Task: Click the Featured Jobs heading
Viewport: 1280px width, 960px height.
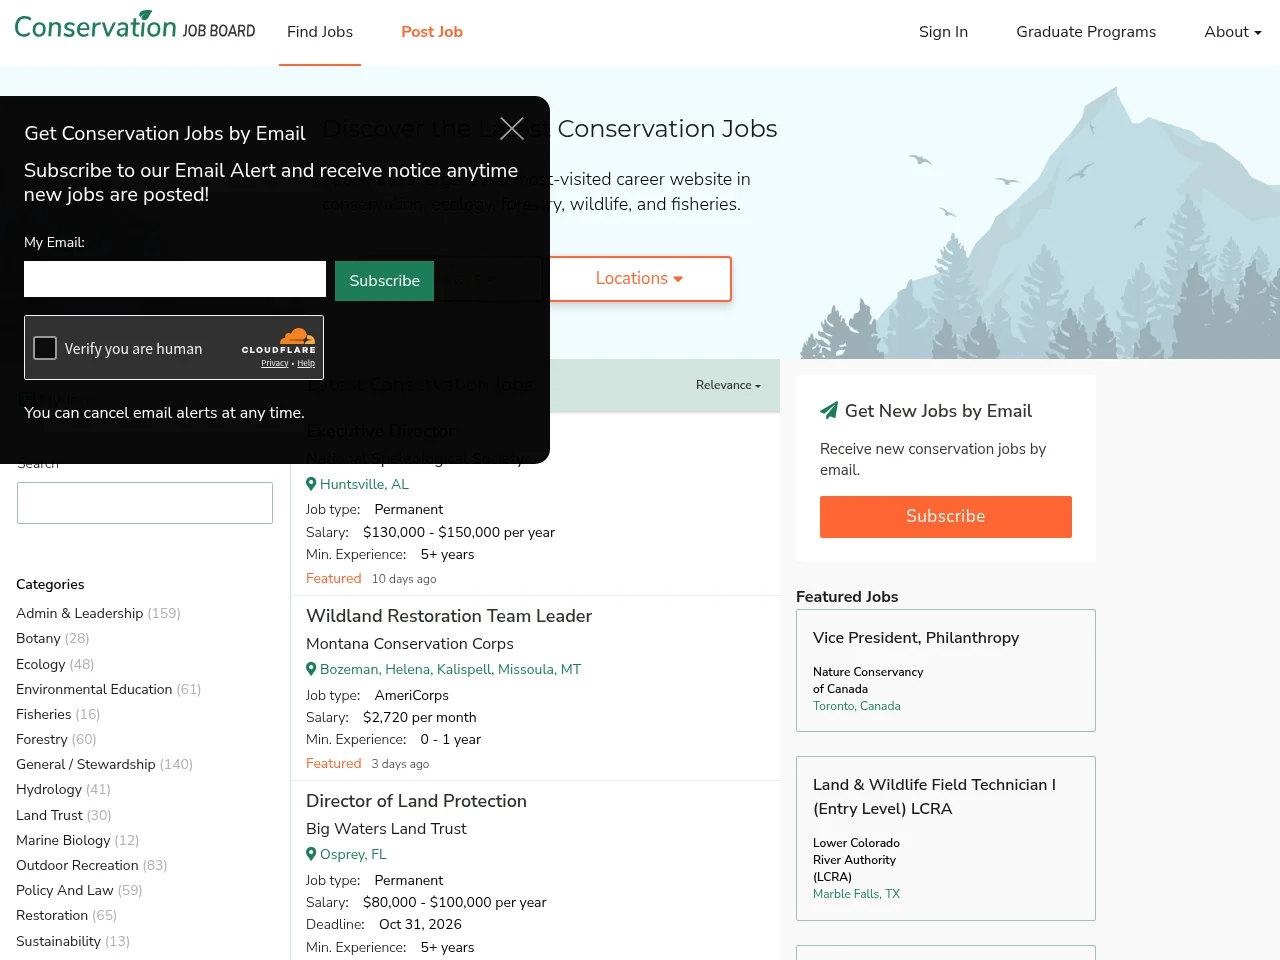Action: 847,596
